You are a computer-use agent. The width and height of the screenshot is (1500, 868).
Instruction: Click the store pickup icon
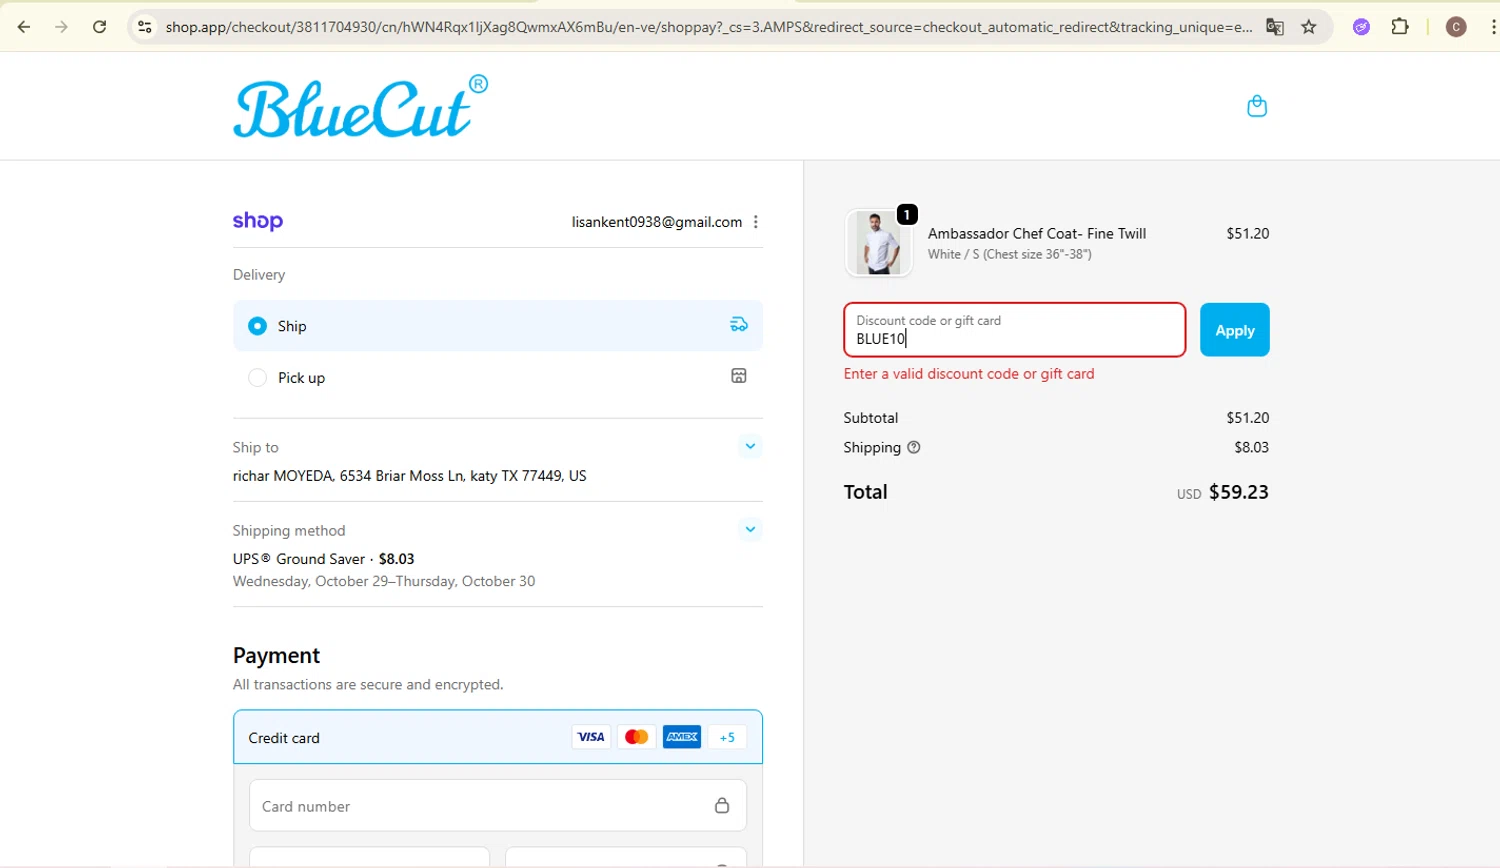point(739,376)
